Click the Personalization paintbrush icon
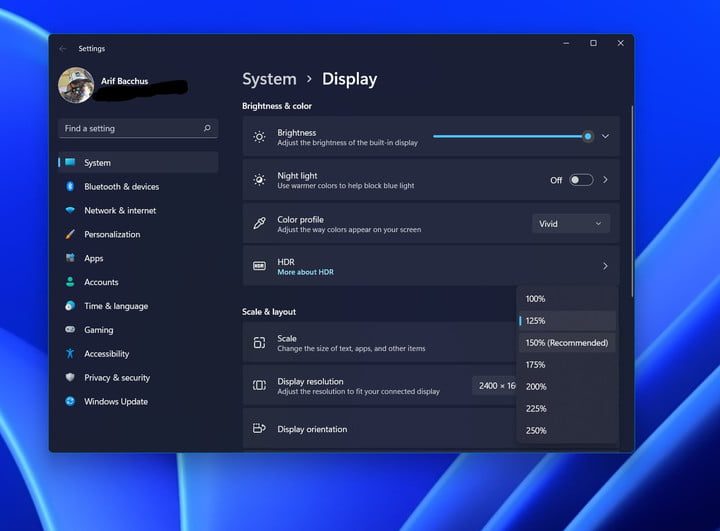Viewport: 720px width, 531px height. (x=70, y=234)
